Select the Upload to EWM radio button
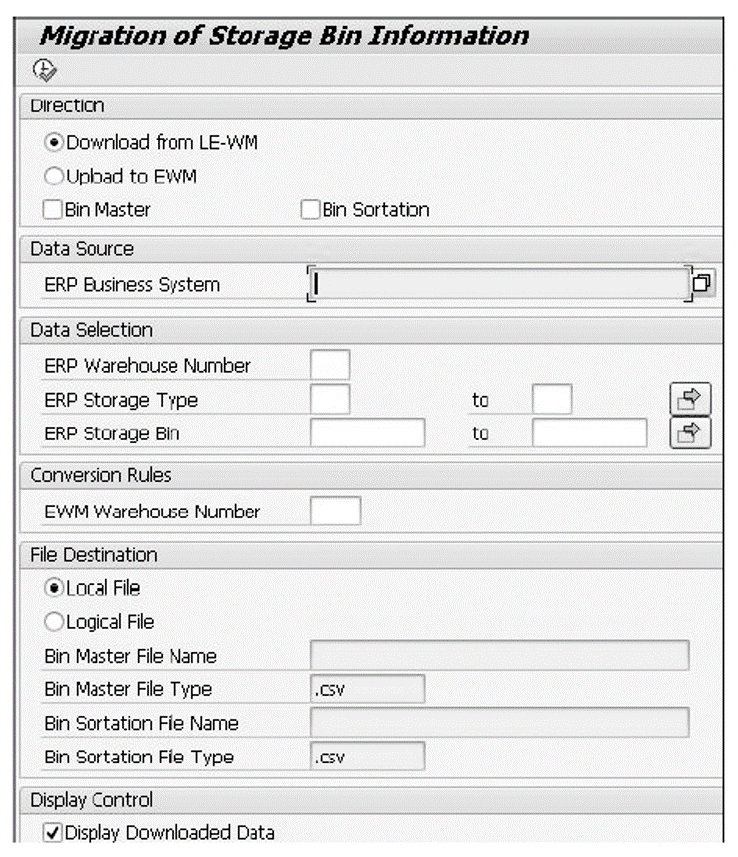 [x=54, y=176]
